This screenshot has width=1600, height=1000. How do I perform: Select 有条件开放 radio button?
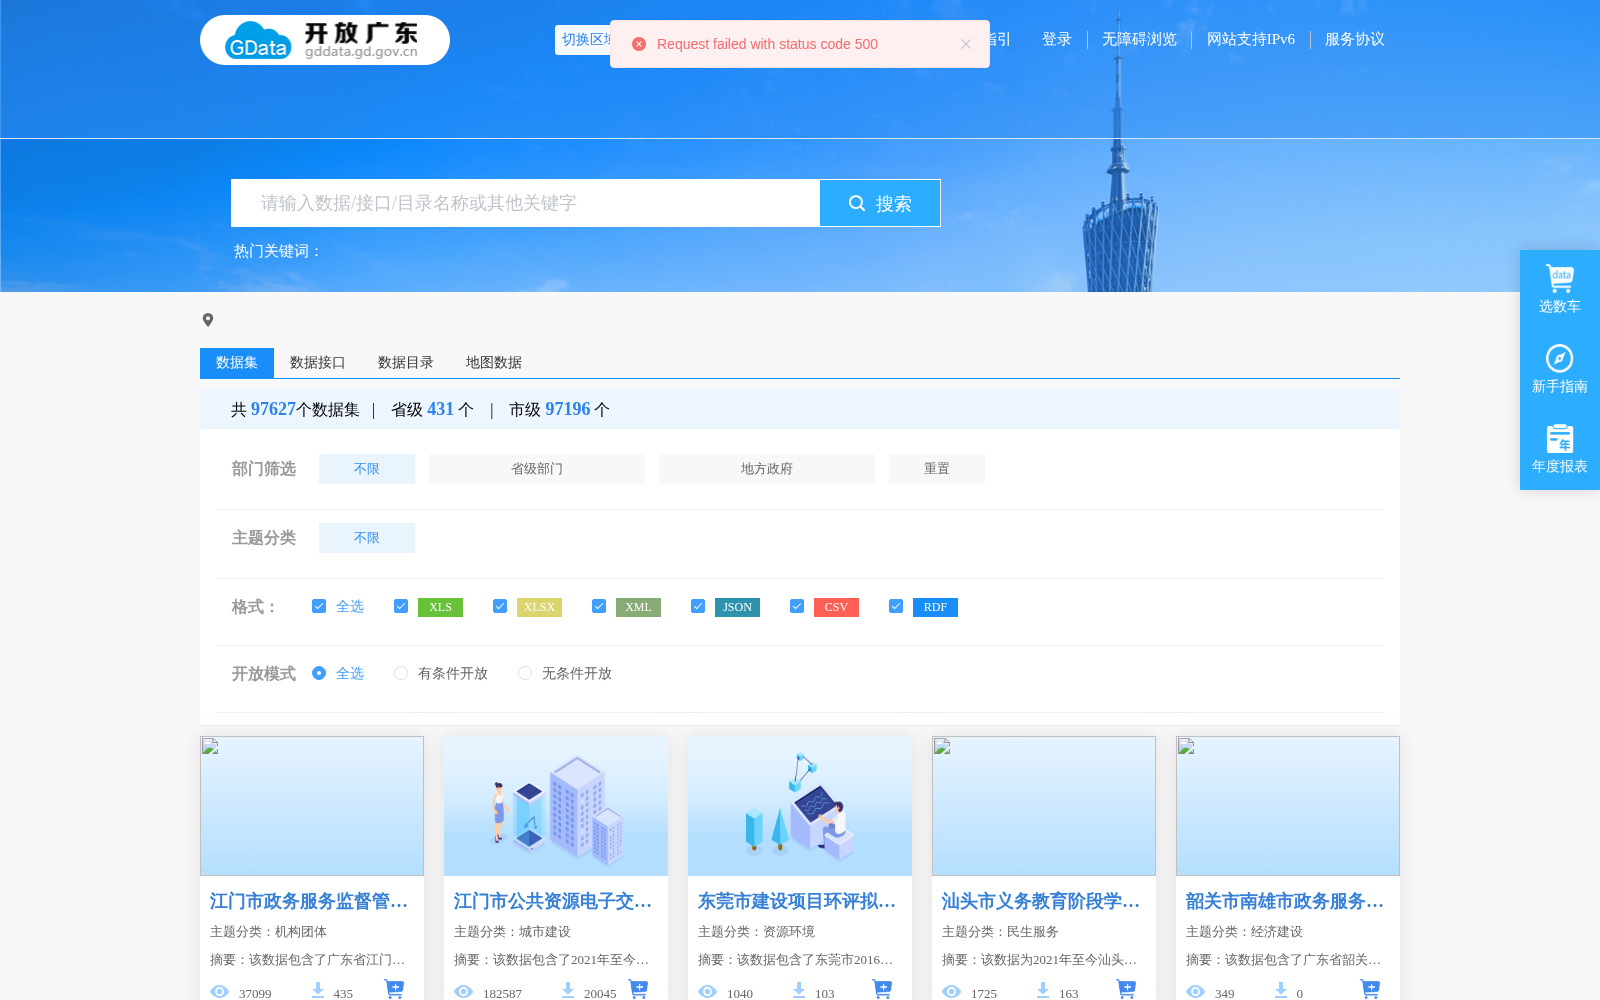(401, 673)
